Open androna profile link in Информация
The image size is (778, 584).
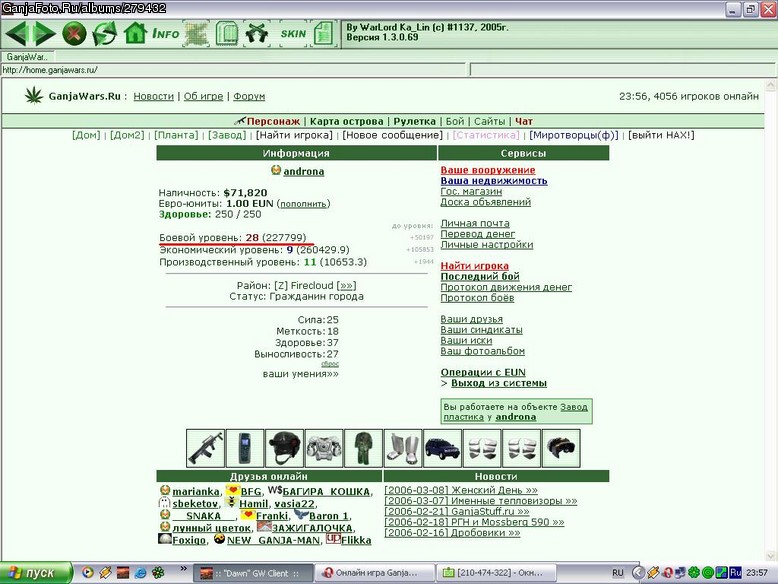click(x=304, y=171)
